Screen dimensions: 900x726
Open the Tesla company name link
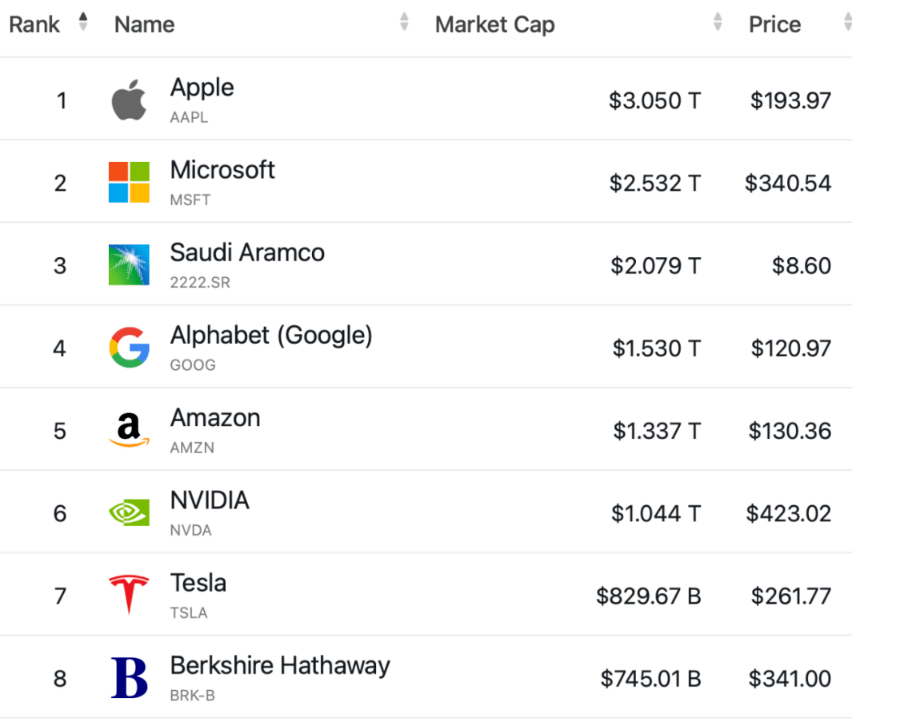[198, 583]
